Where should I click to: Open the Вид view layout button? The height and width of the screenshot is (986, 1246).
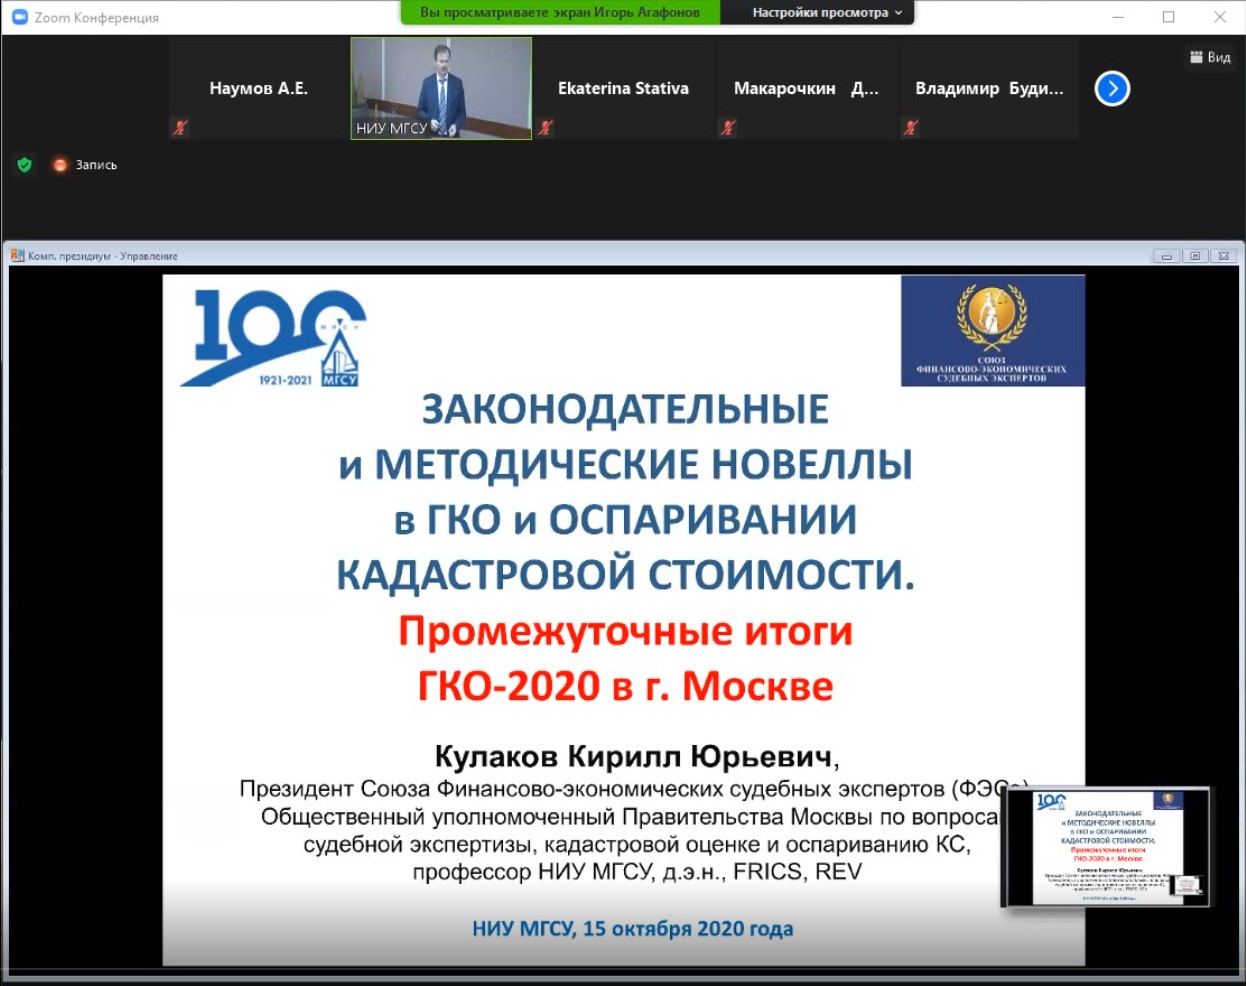tap(1210, 57)
